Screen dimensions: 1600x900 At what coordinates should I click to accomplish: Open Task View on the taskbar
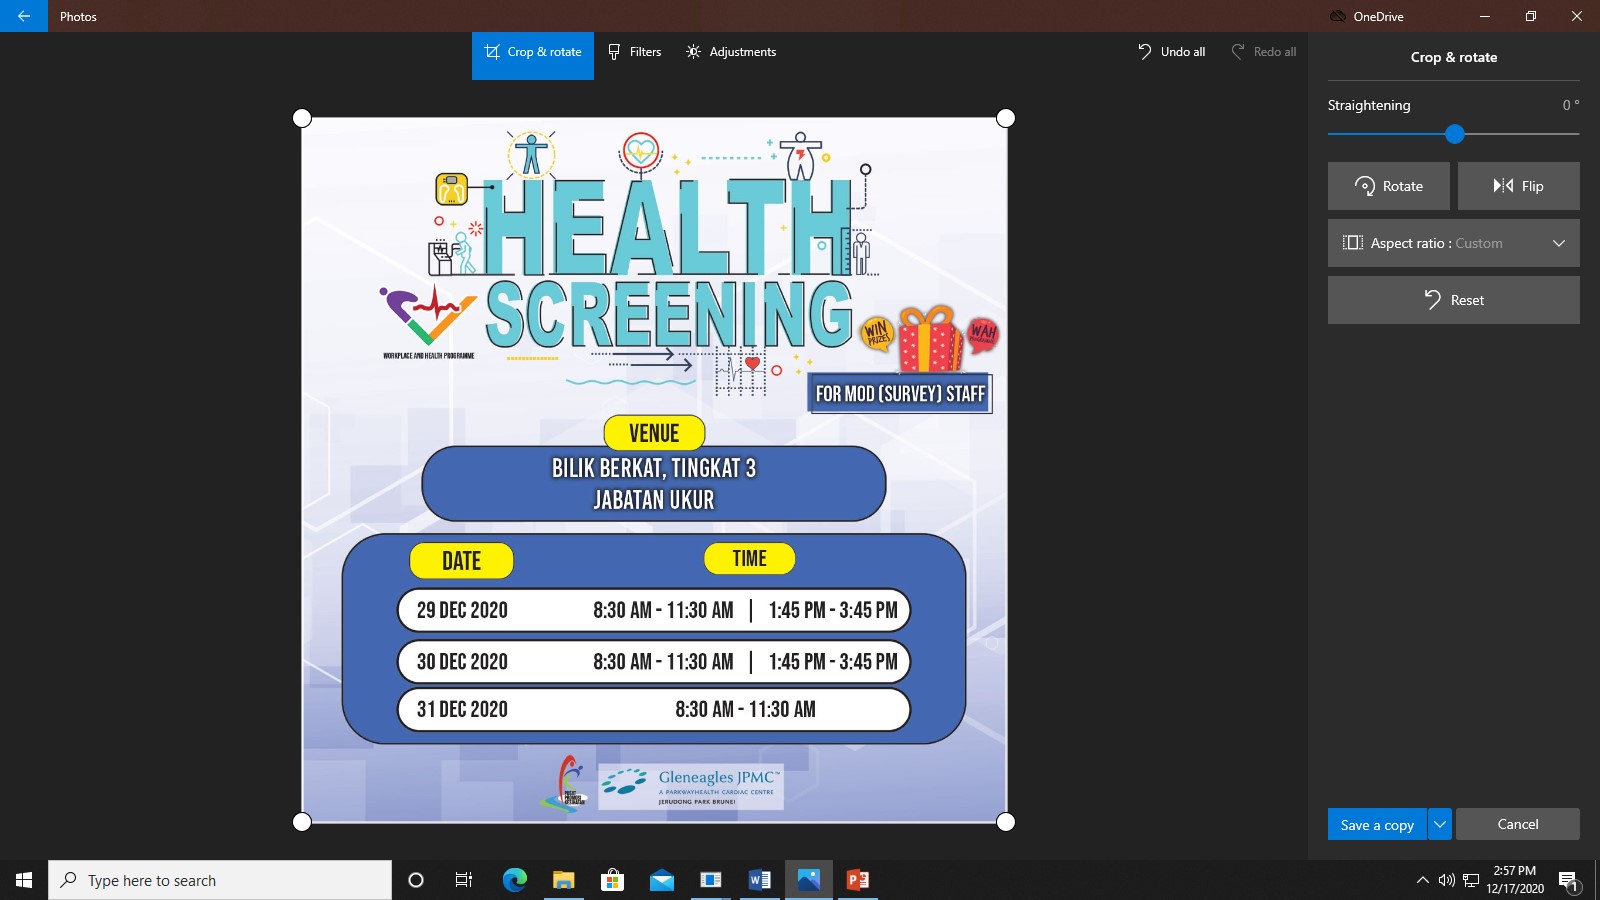click(x=464, y=880)
